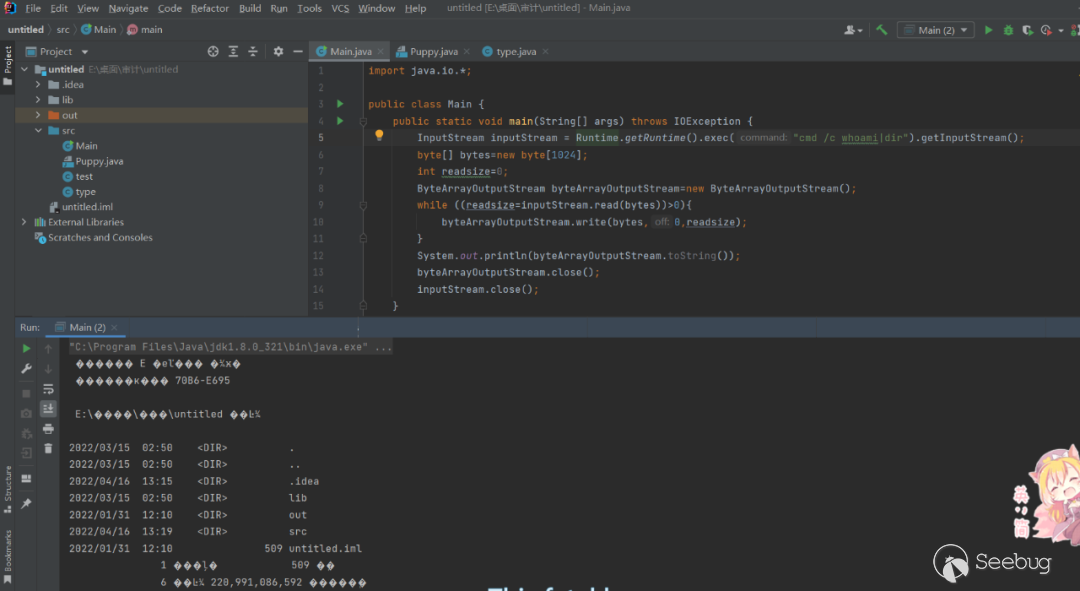The width and height of the screenshot is (1080, 591).
Task: Click the run gutter arrow beside class Main
Action: [x=340, y=104]
